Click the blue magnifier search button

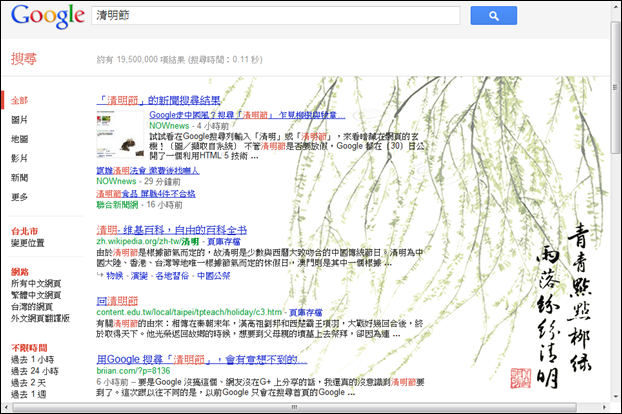click(493, 15)
